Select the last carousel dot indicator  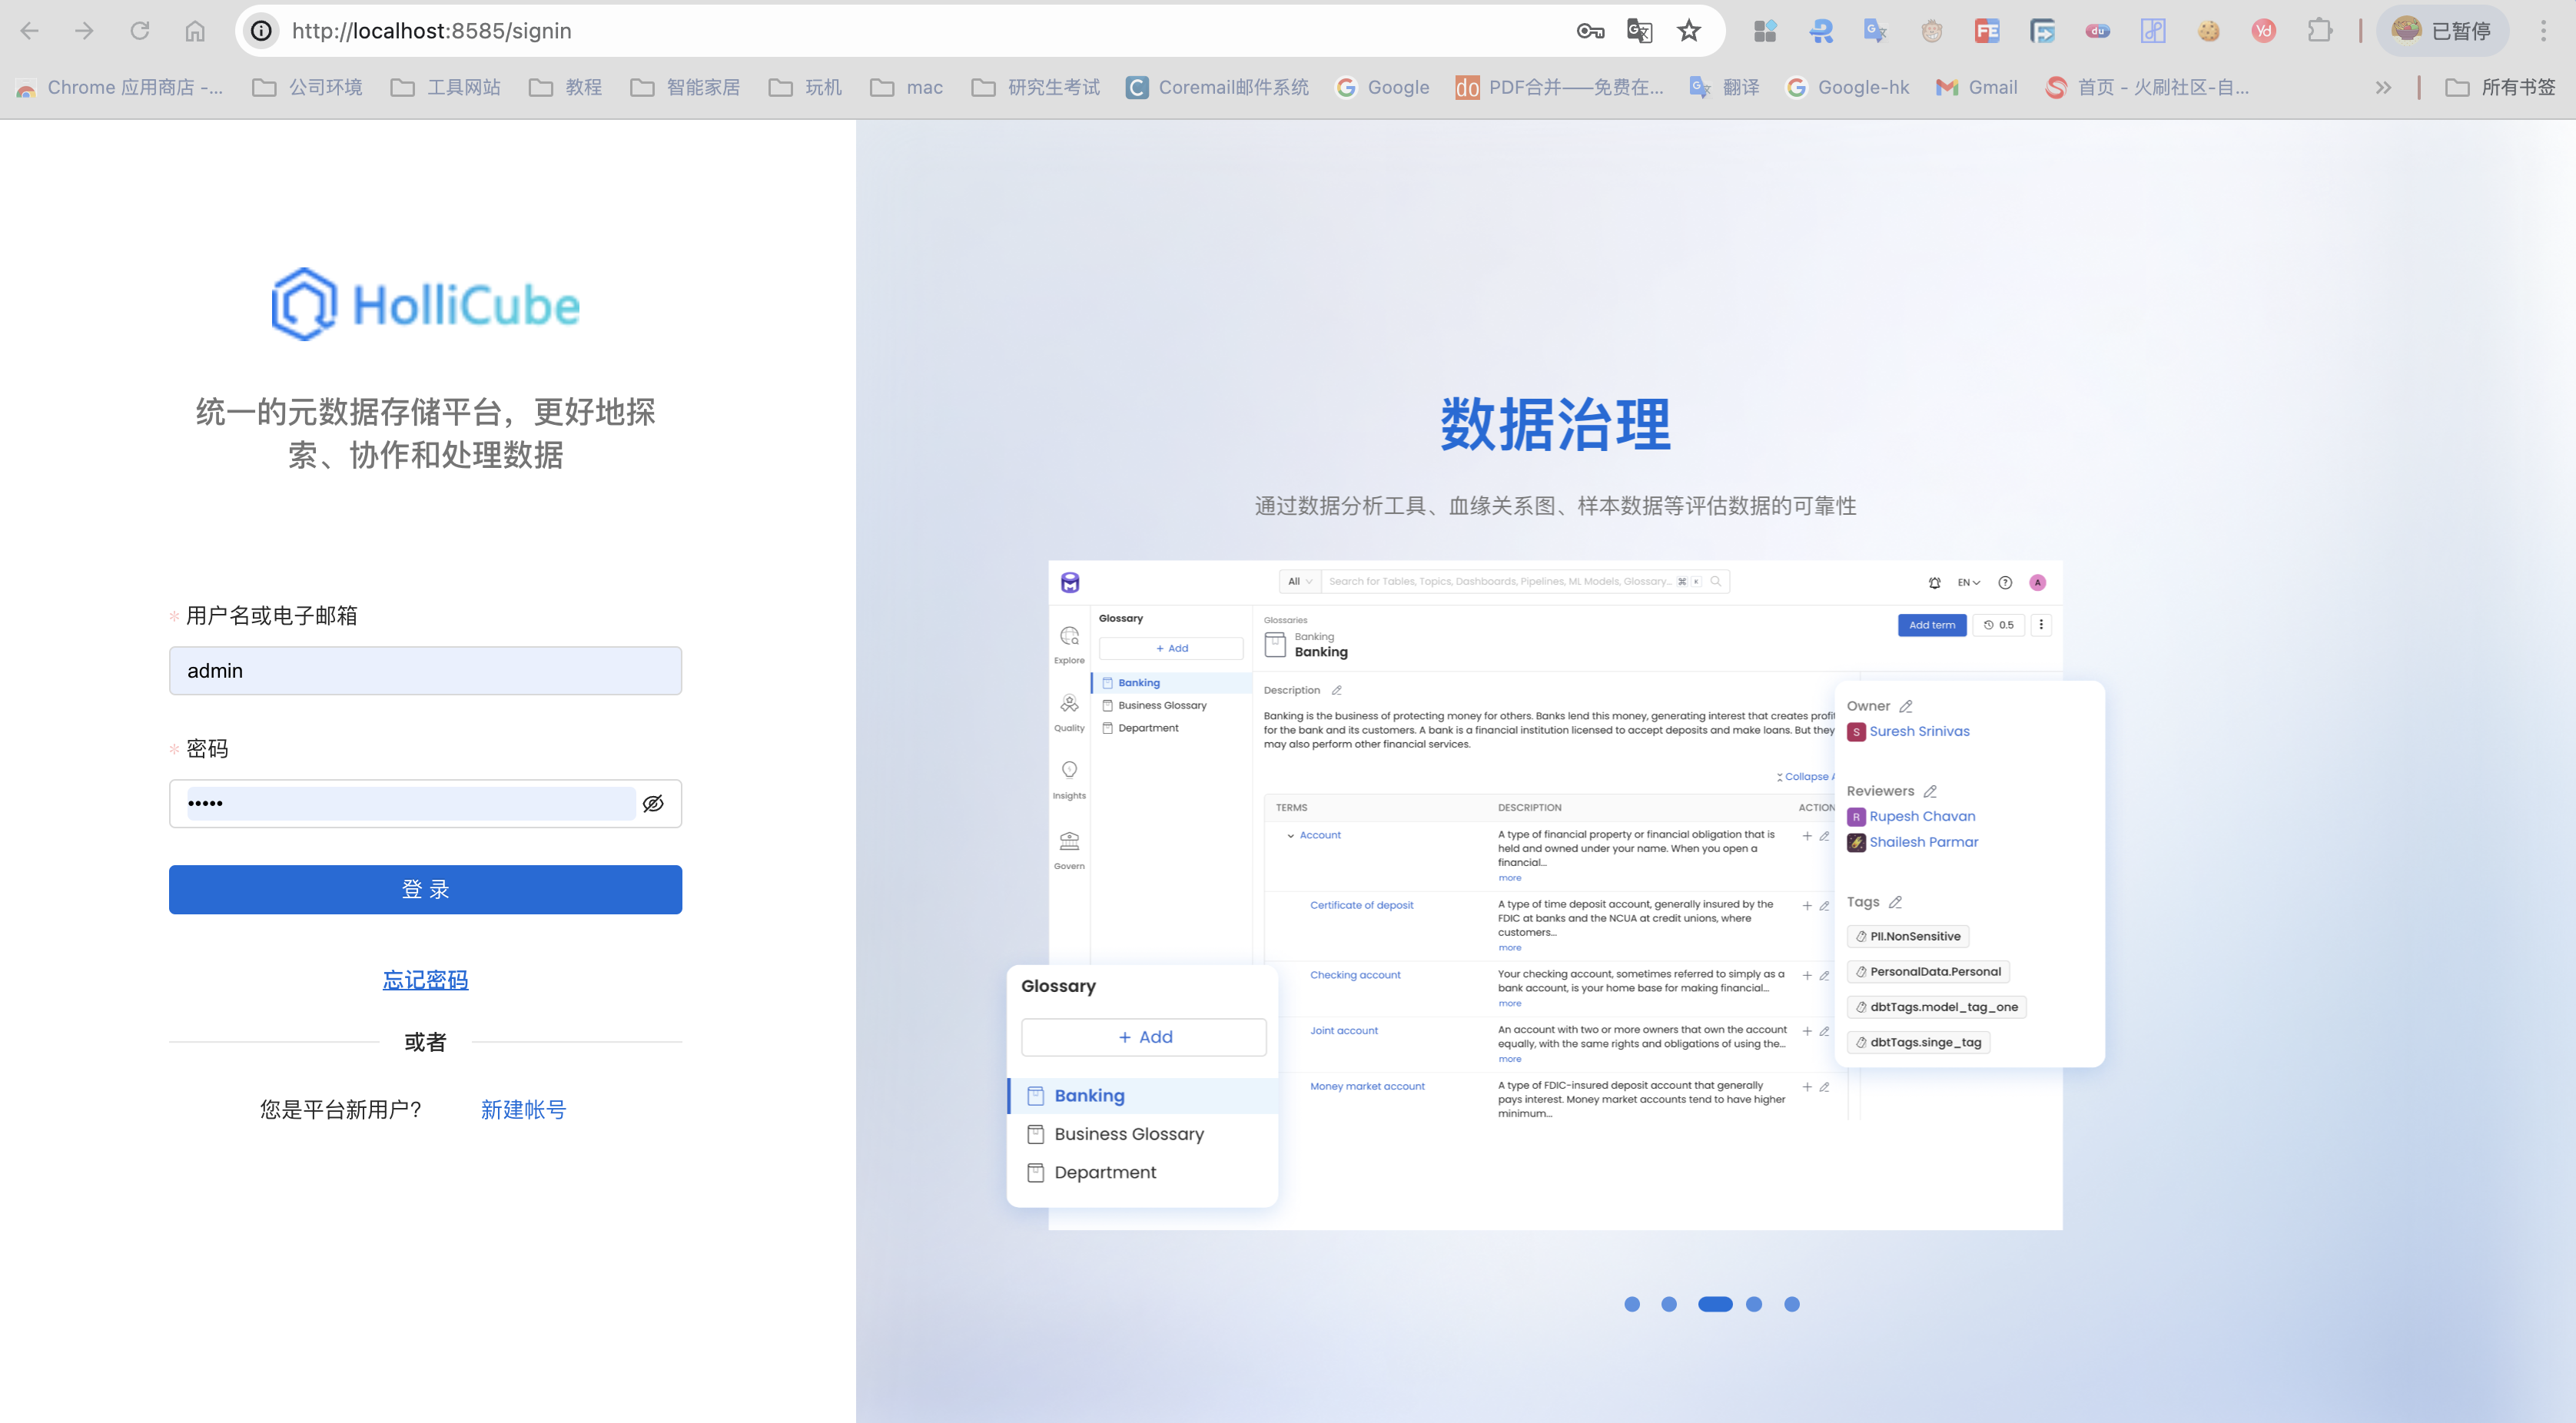(x=1792, y=1303)
